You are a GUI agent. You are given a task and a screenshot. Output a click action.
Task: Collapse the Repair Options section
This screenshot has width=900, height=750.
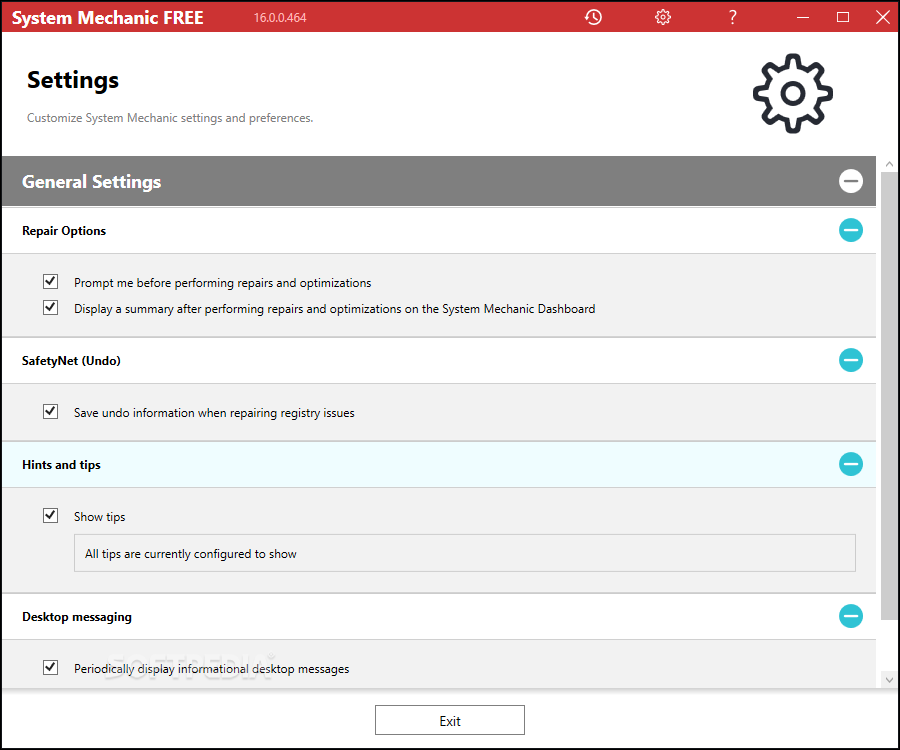851,230
